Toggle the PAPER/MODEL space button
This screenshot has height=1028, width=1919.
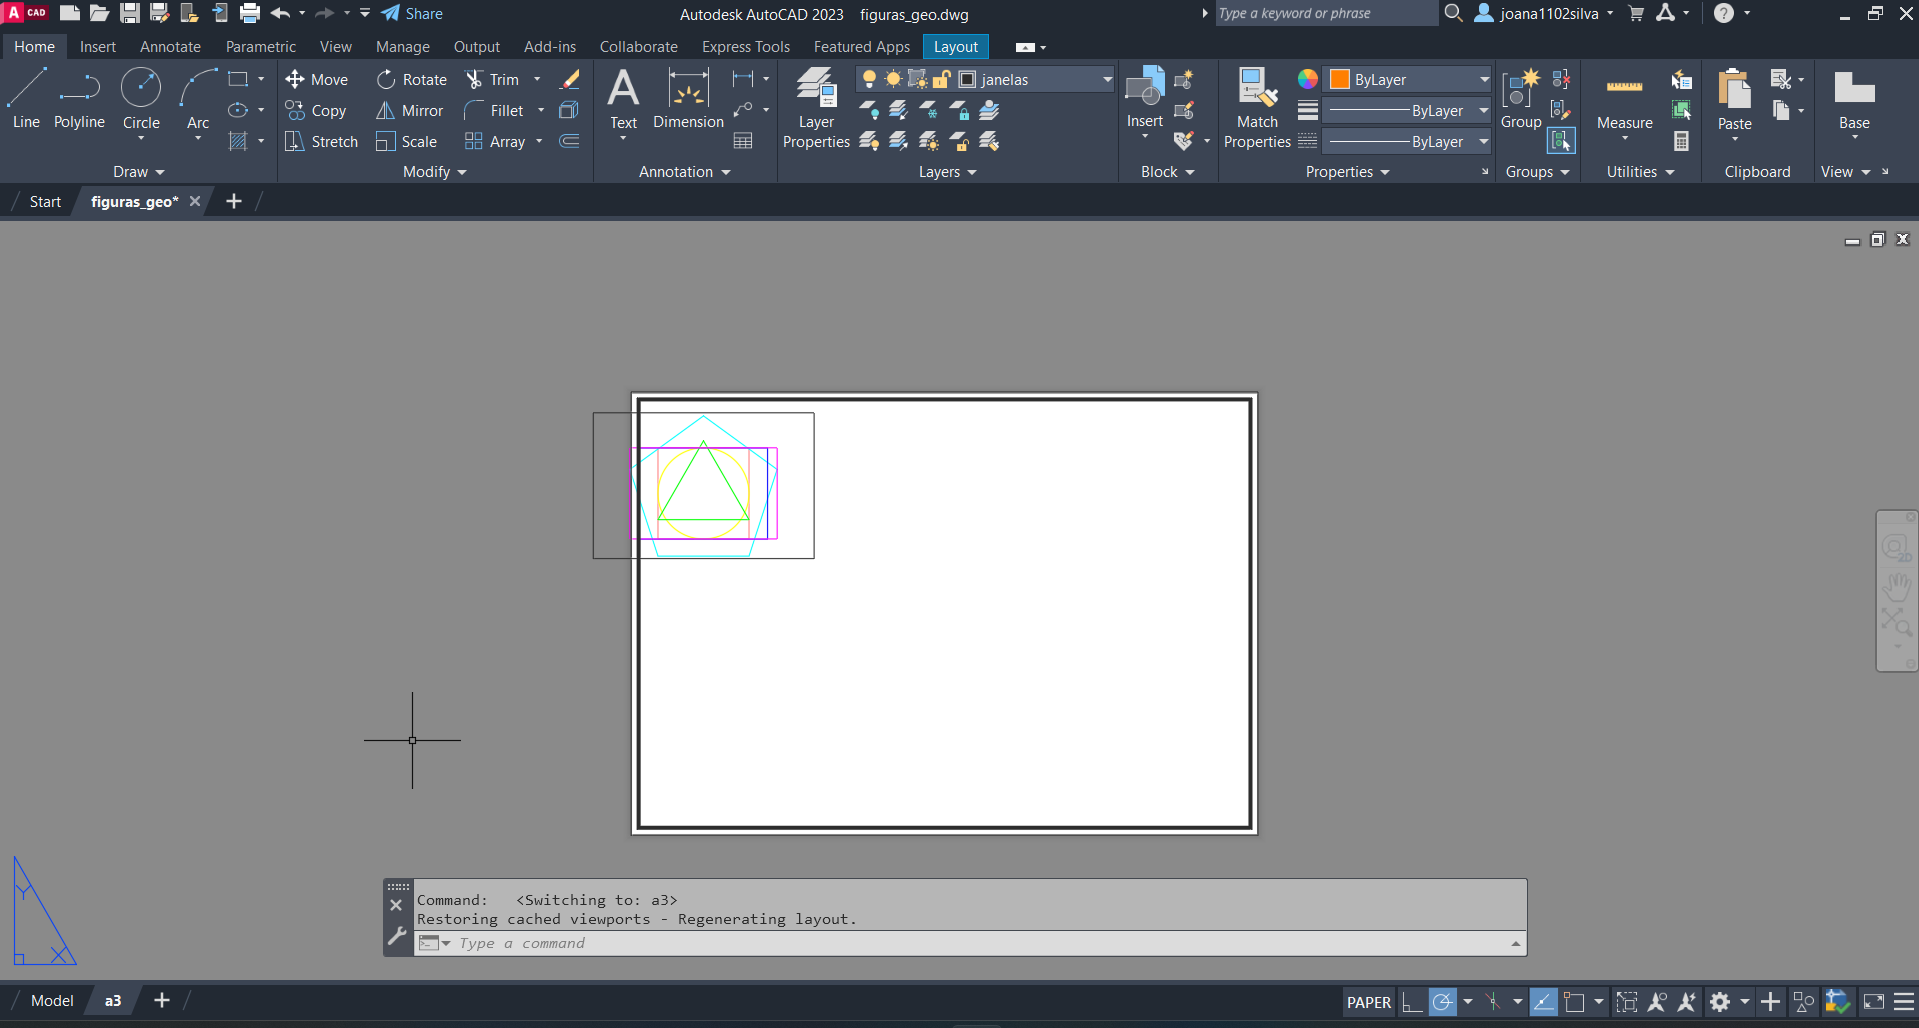1368,1002
